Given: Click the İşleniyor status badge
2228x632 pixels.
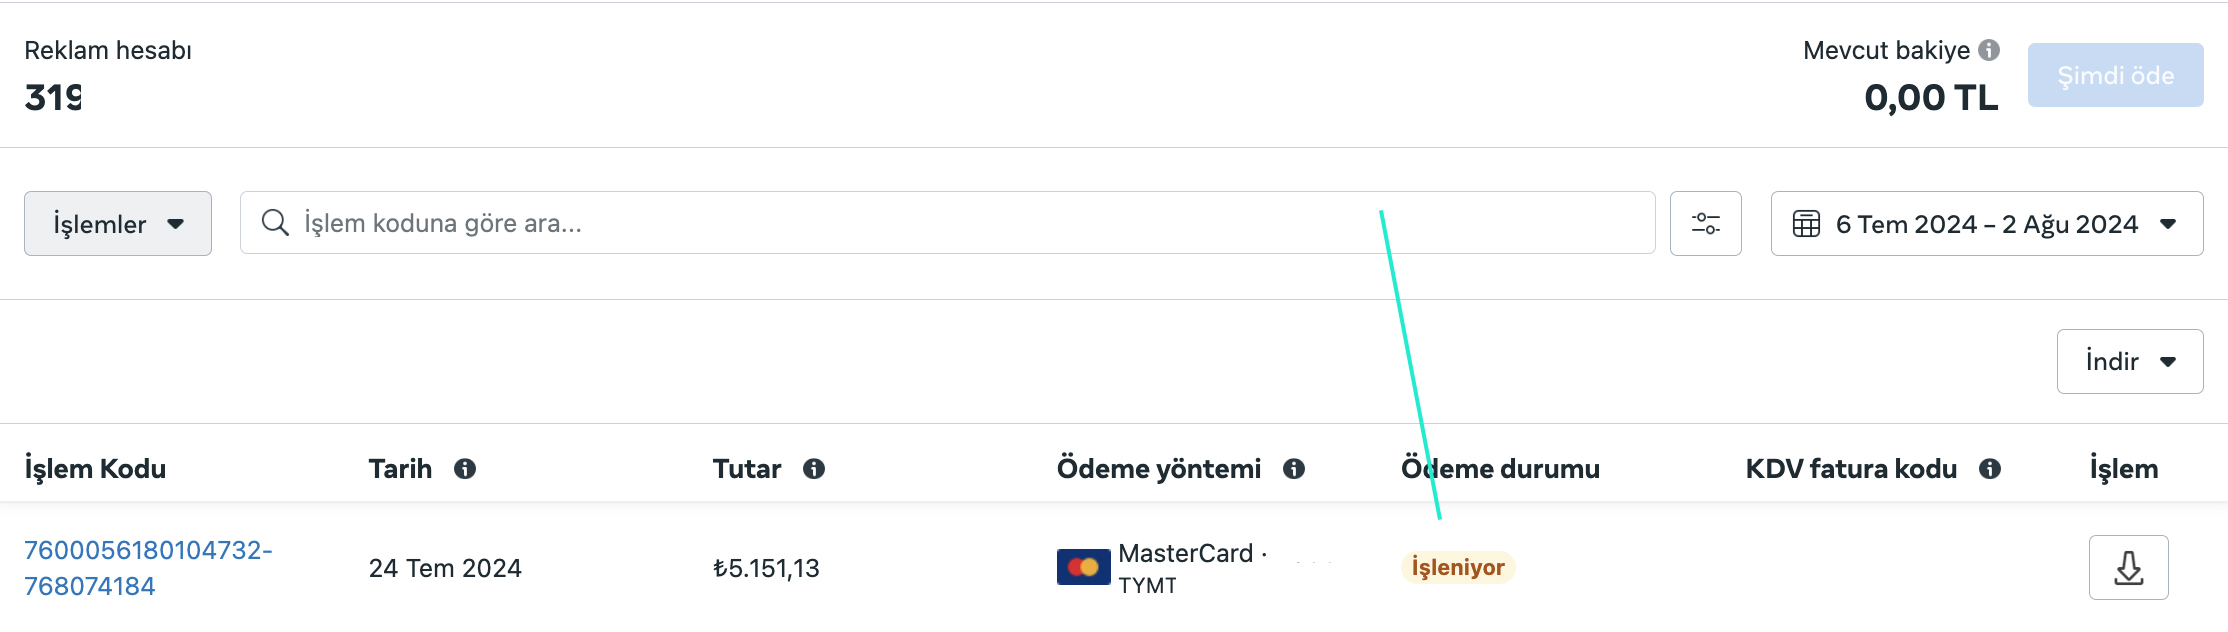Looking at the screenshot, I should click(1458, 567).
